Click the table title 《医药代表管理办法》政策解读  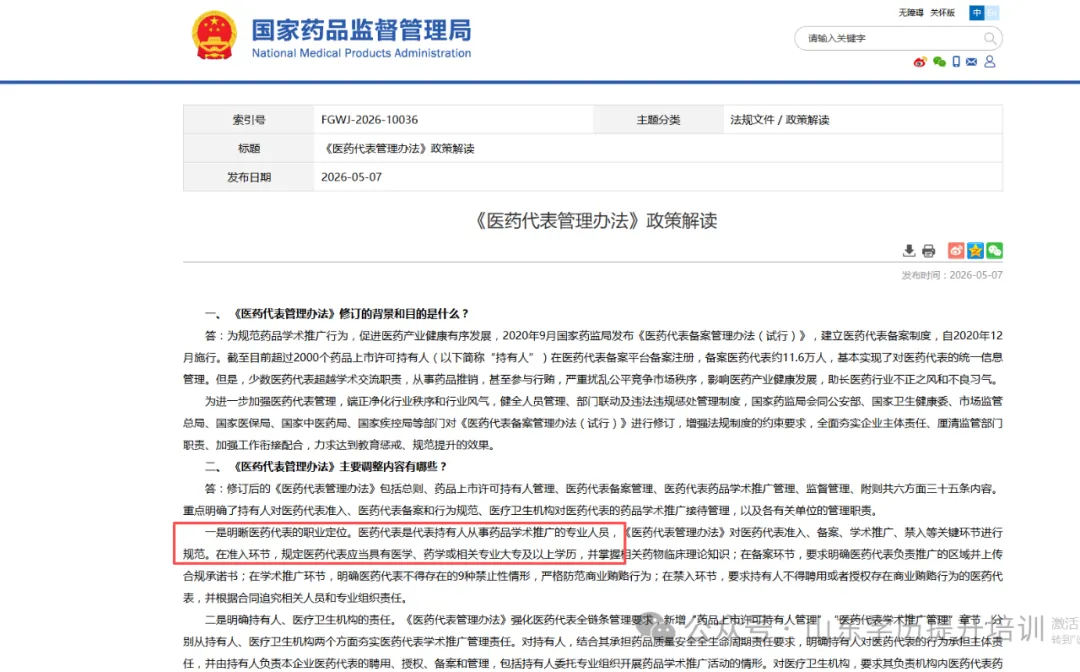click(397, 149)
